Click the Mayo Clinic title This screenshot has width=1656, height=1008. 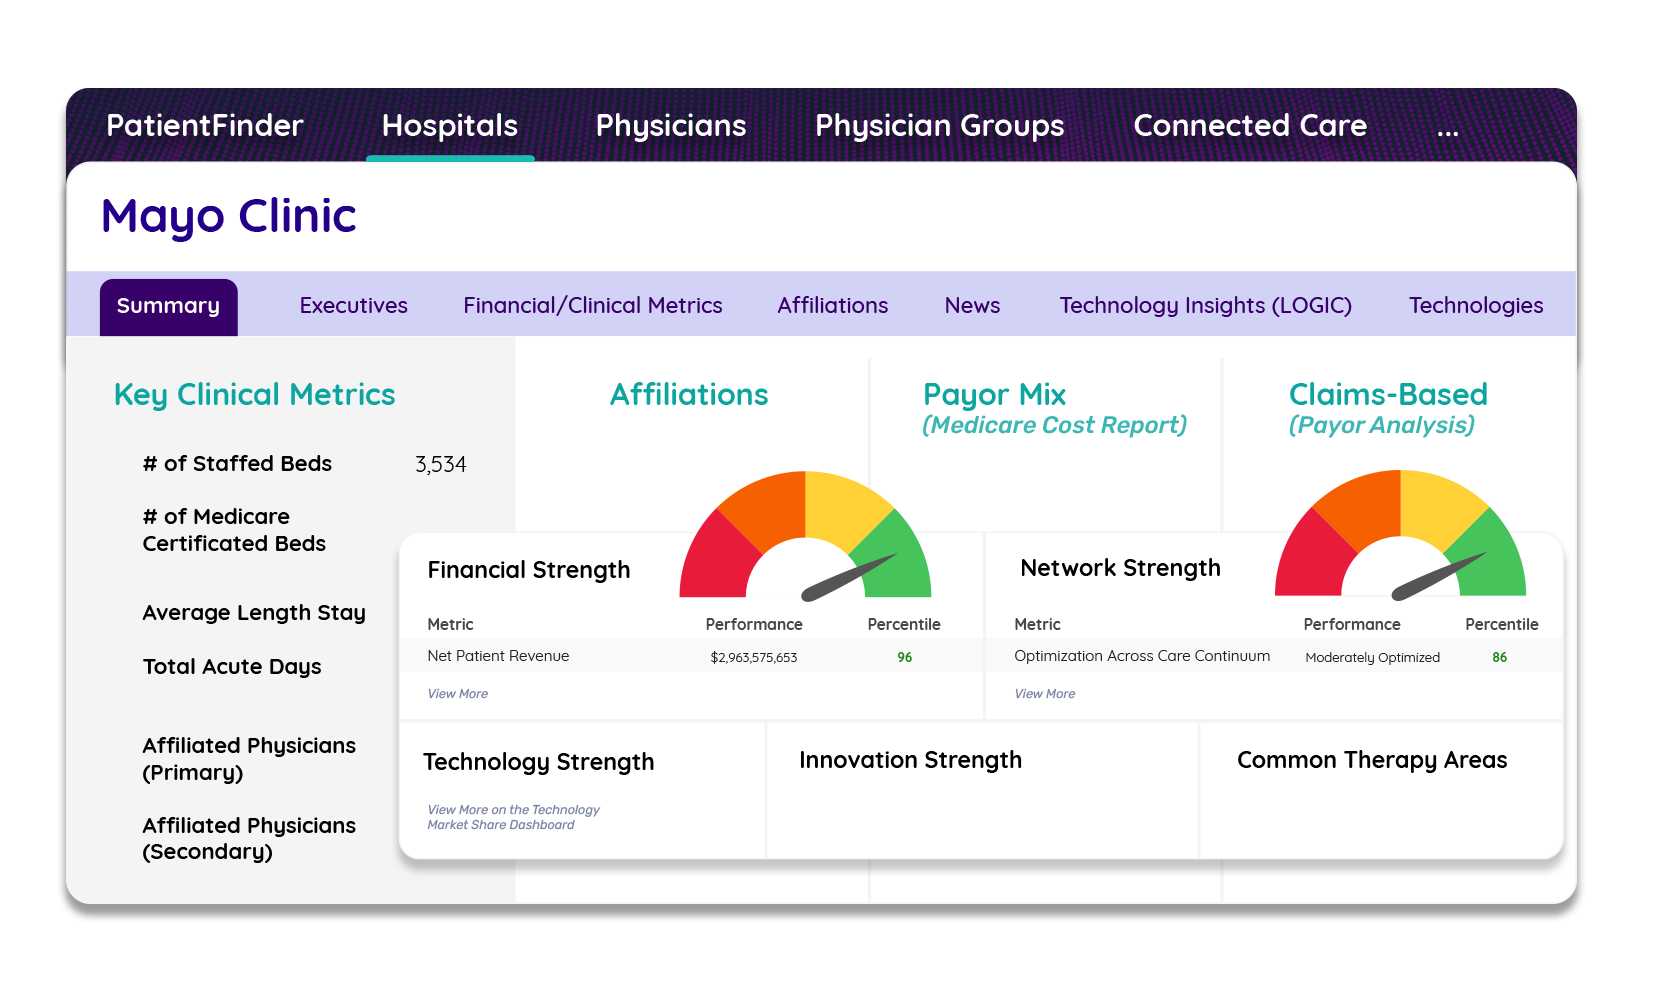[229, 216]
